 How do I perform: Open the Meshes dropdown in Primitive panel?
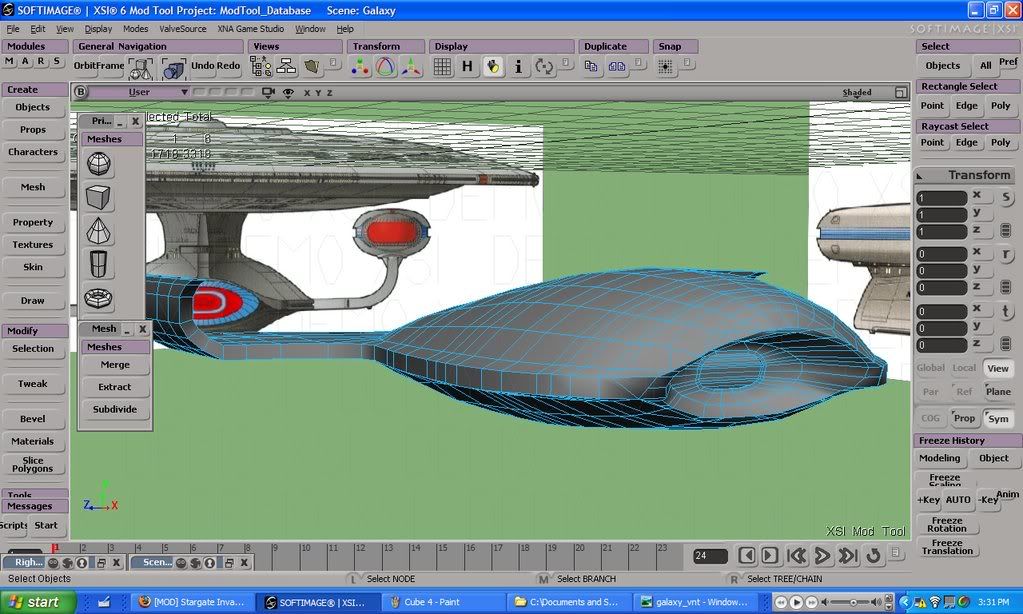tap(112, 139)
